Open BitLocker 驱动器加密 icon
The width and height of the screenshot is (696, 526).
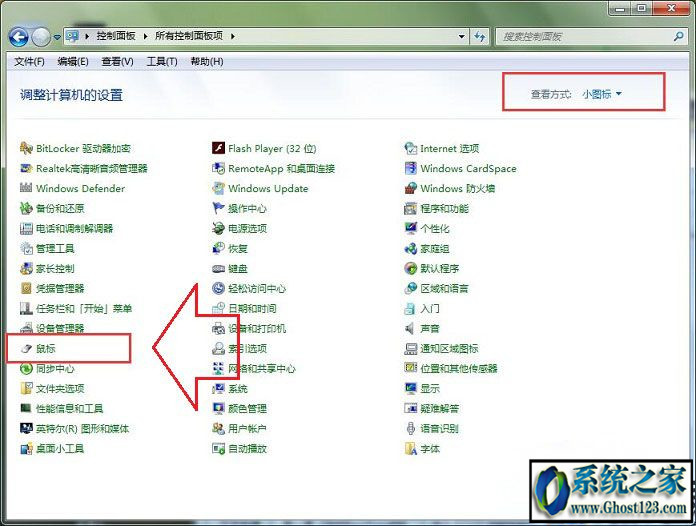pos(26,148)
